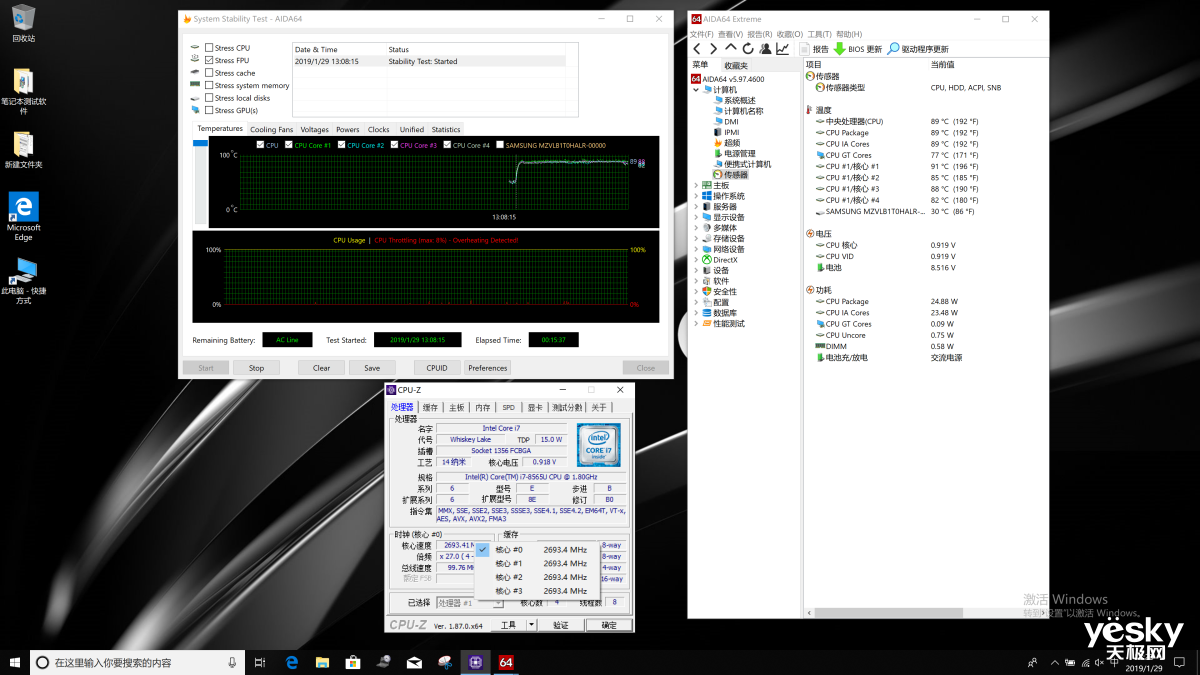Open the Recycle Bin desktop icon
This screenshot has width=1200, height=675.
click(x=23, y=23)
